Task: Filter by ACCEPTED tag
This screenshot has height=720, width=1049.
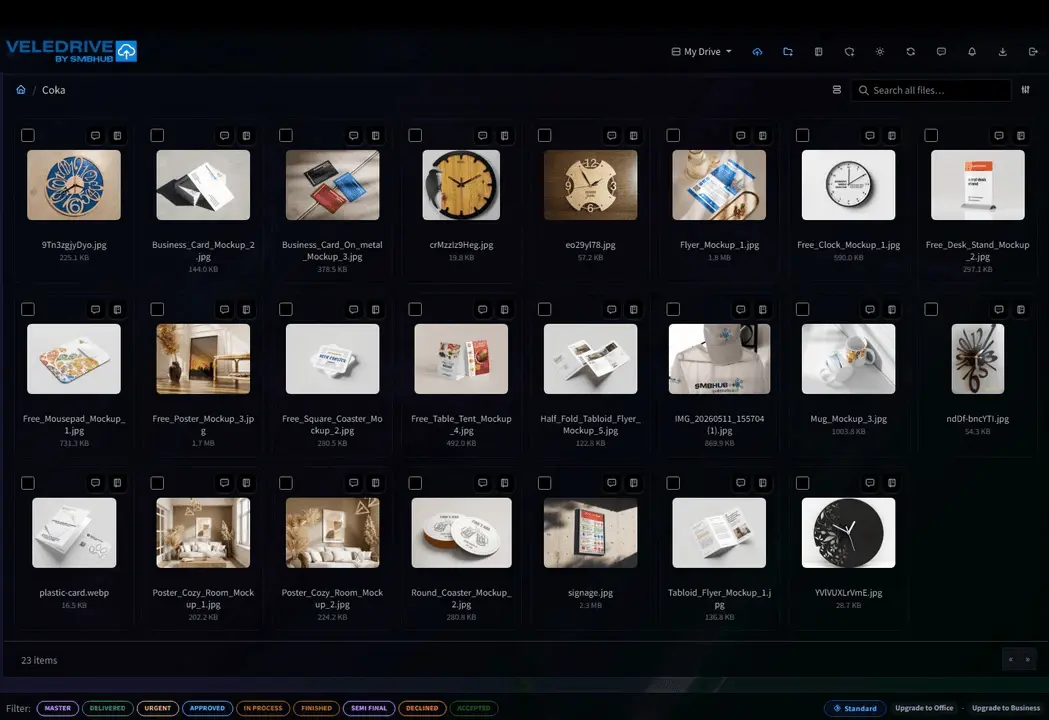Action: (474, 708)
